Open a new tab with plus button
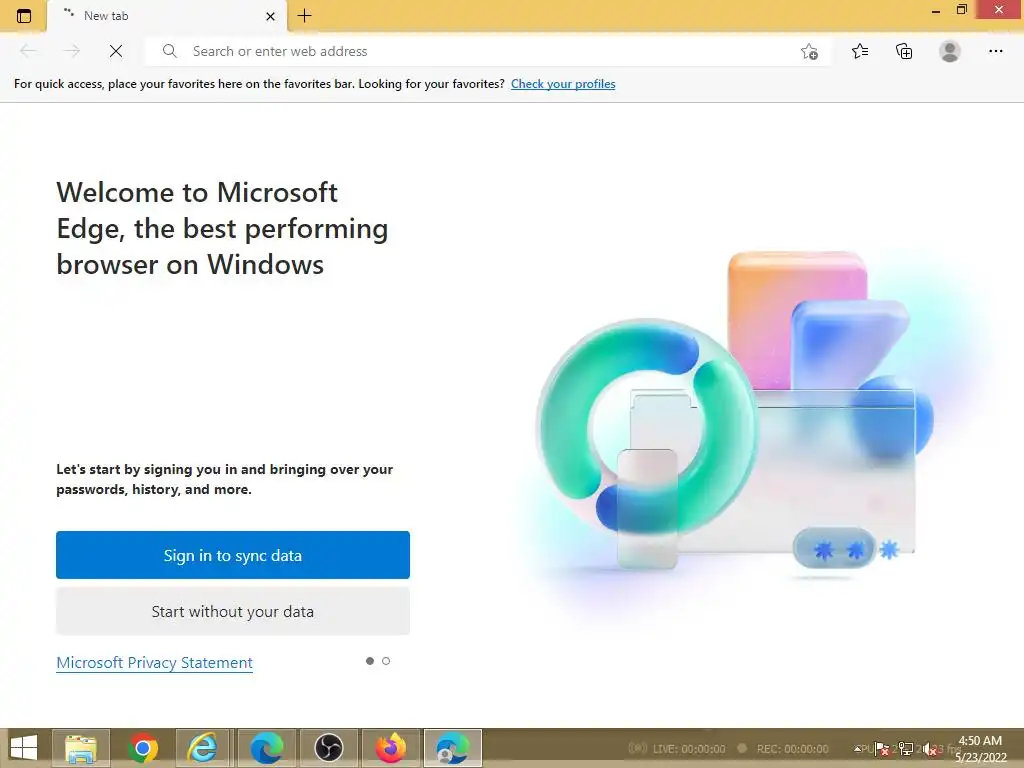This screenshot has width=1024, height=768. click(x=304, y=16)
